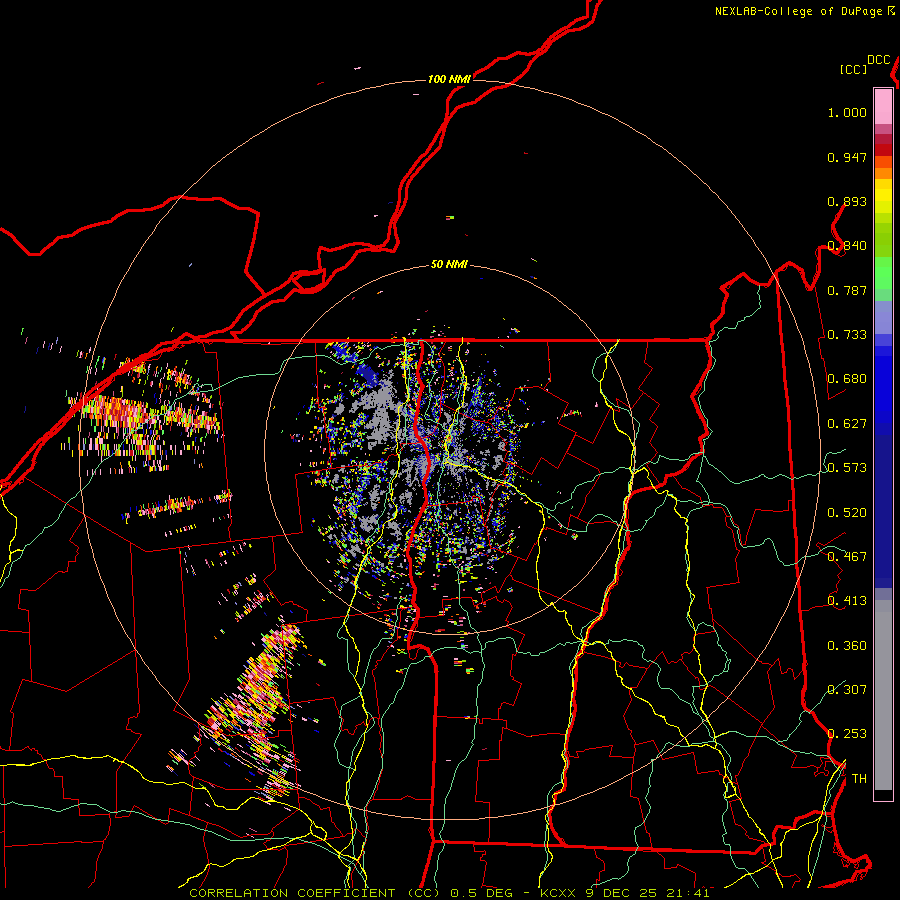
Task: Select the 0.893 scale value
Action: click(x=847, y=201)
